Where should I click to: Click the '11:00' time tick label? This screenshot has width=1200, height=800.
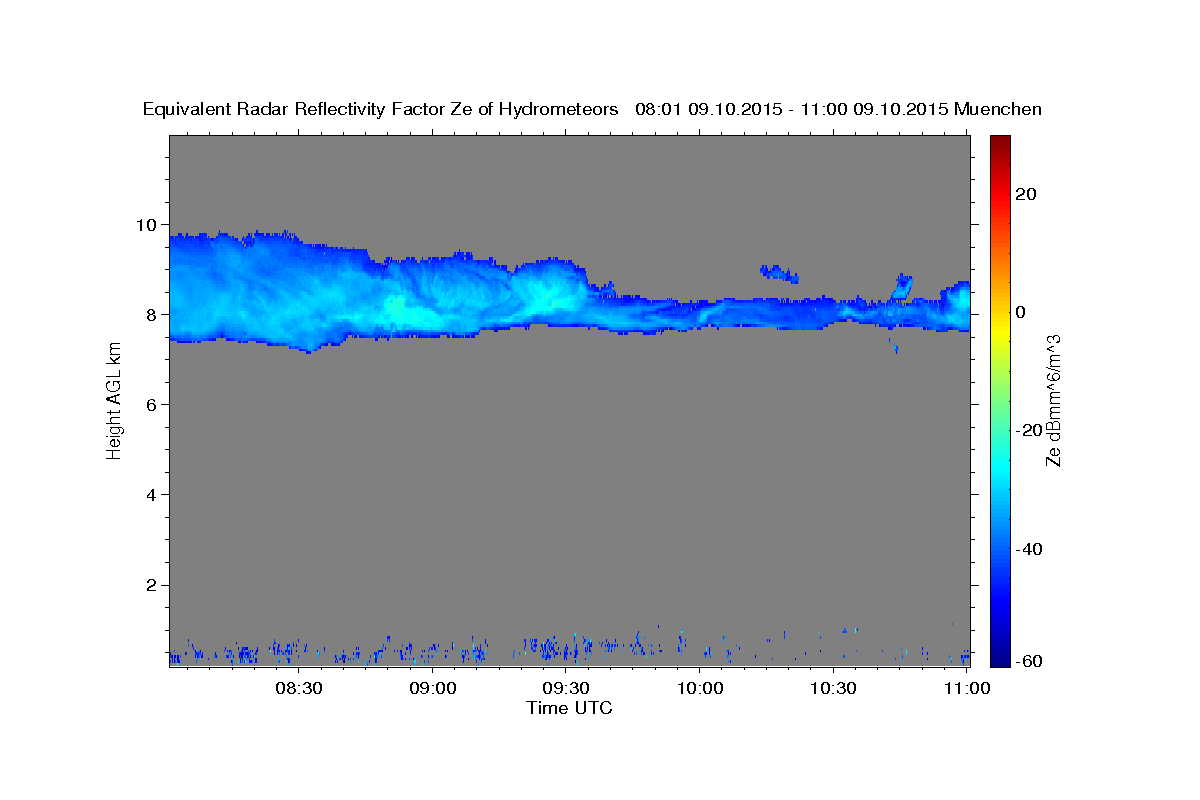pos(967,688)
